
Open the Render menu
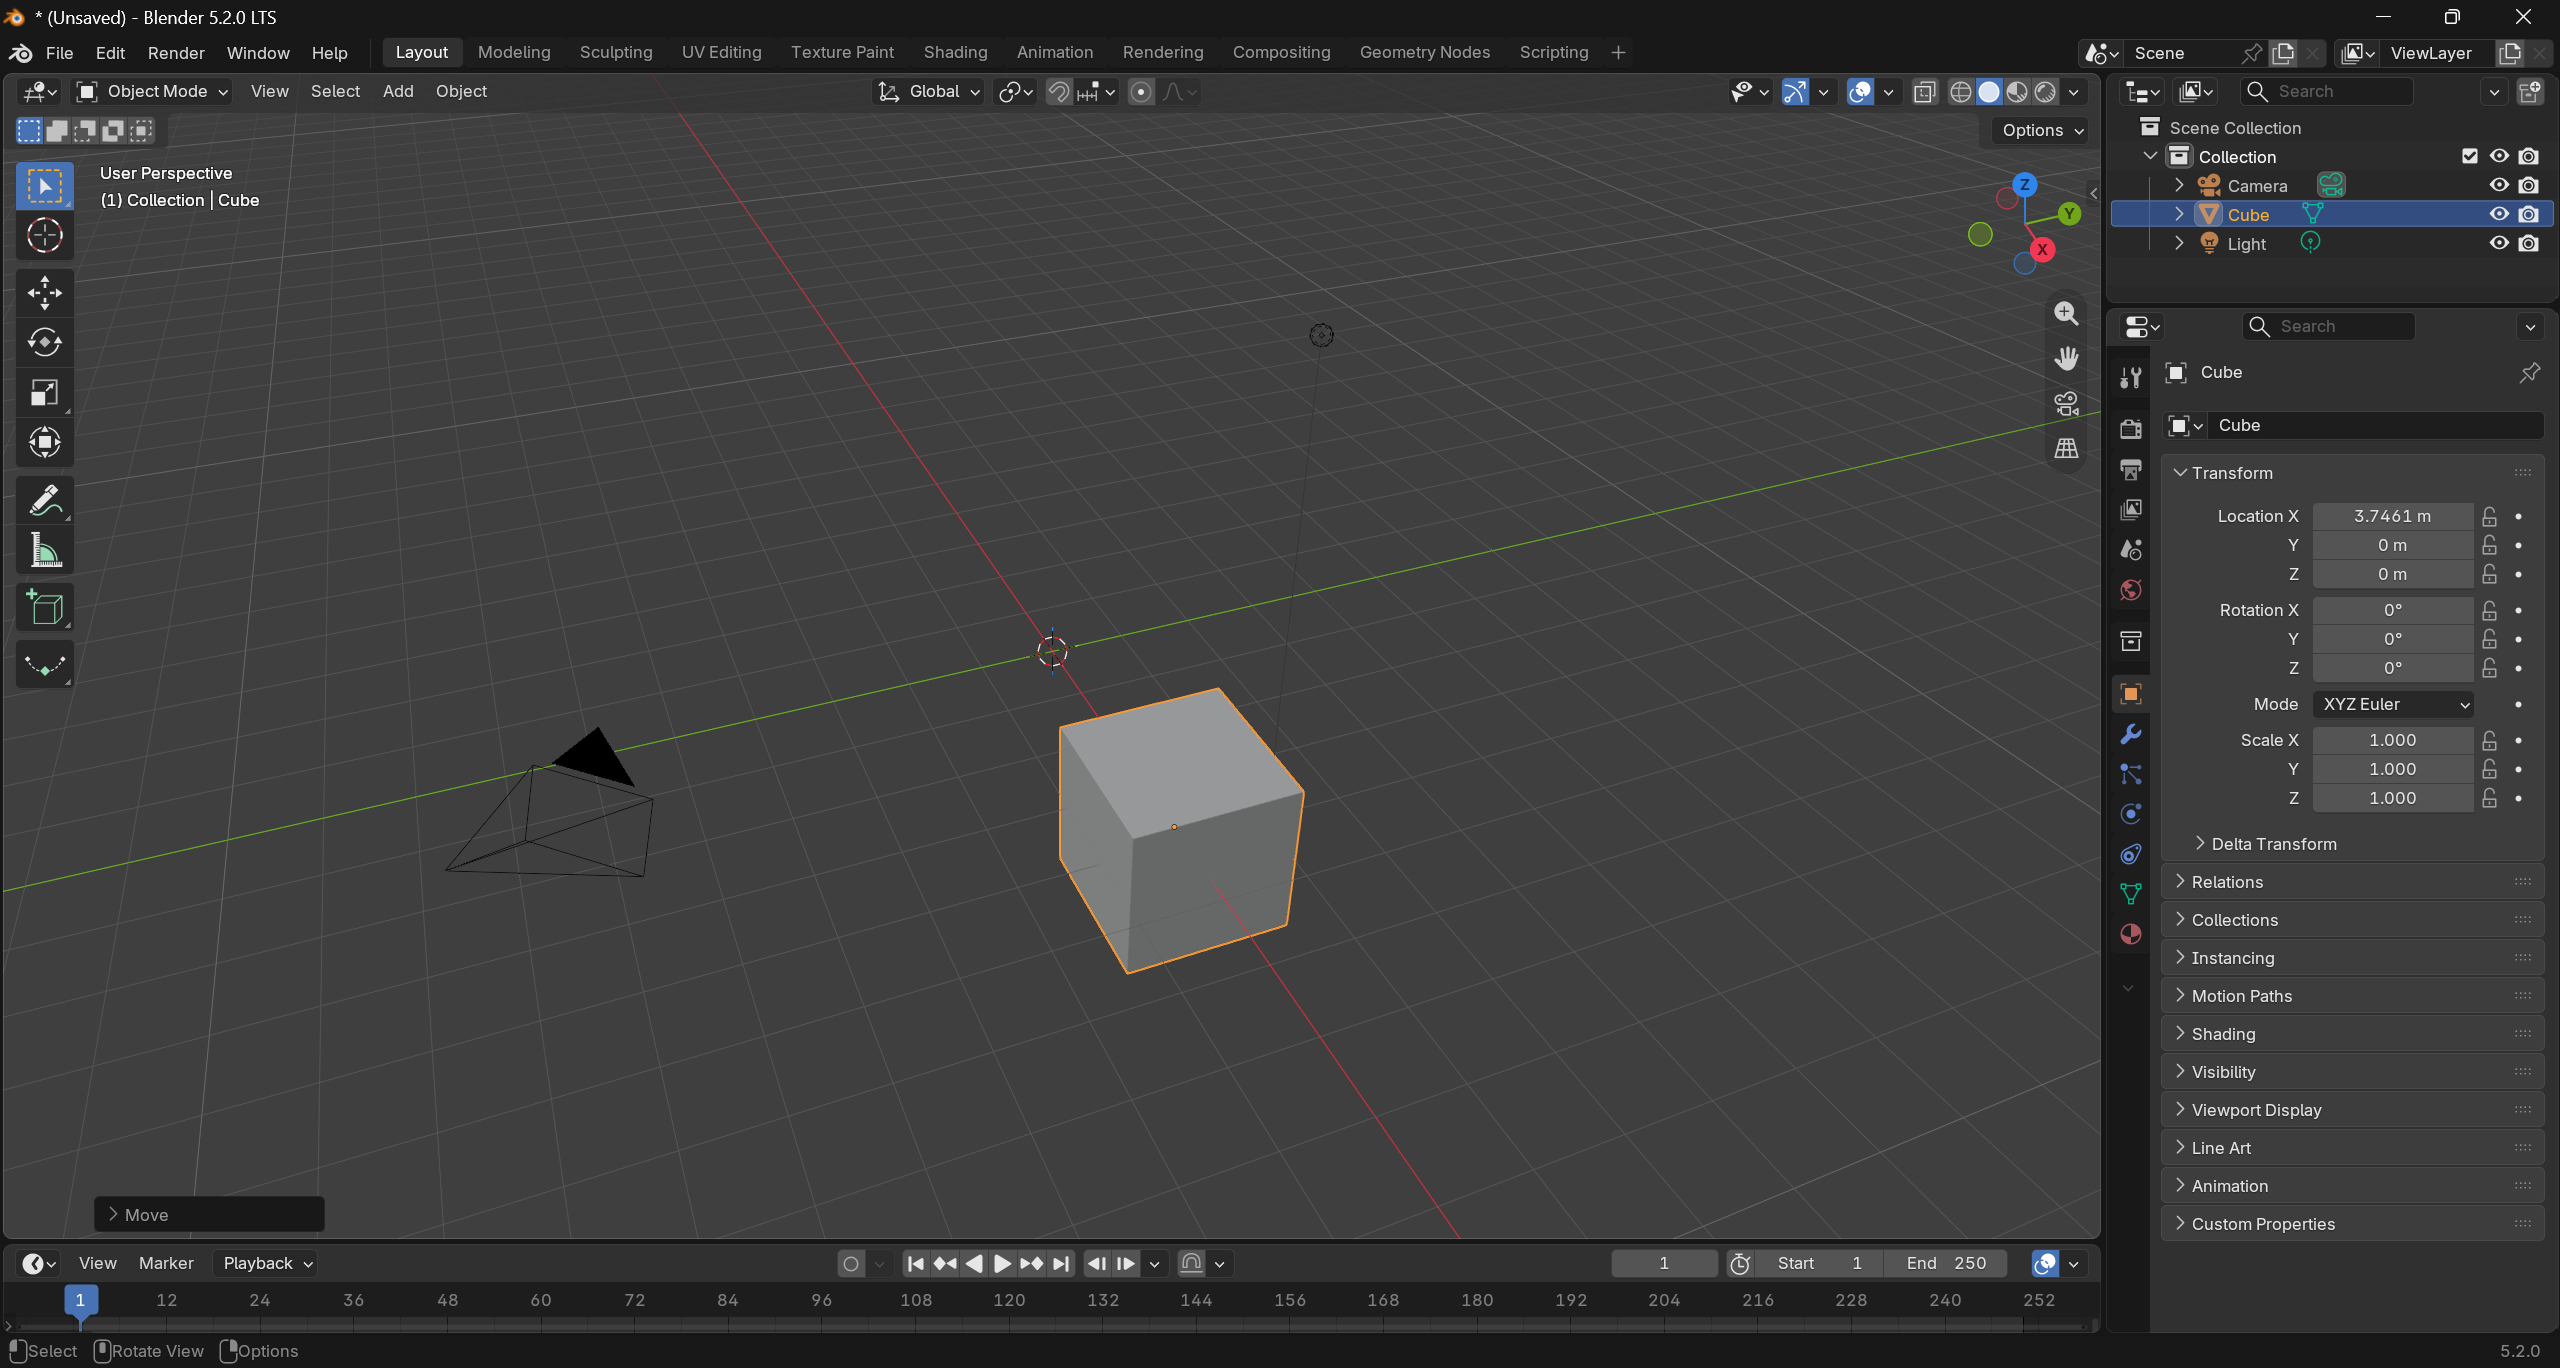176,53
